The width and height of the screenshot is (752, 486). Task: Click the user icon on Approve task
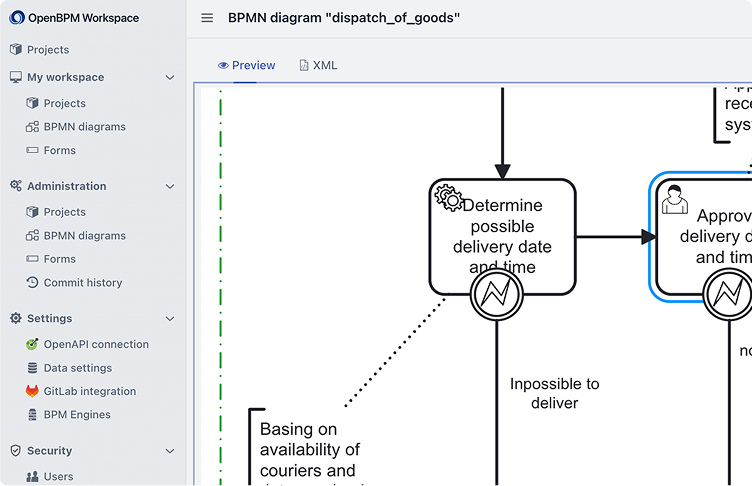[675, 198]
